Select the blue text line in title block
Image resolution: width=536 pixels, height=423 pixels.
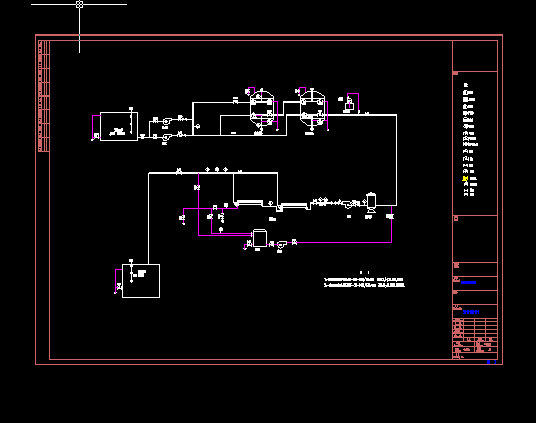468,282
